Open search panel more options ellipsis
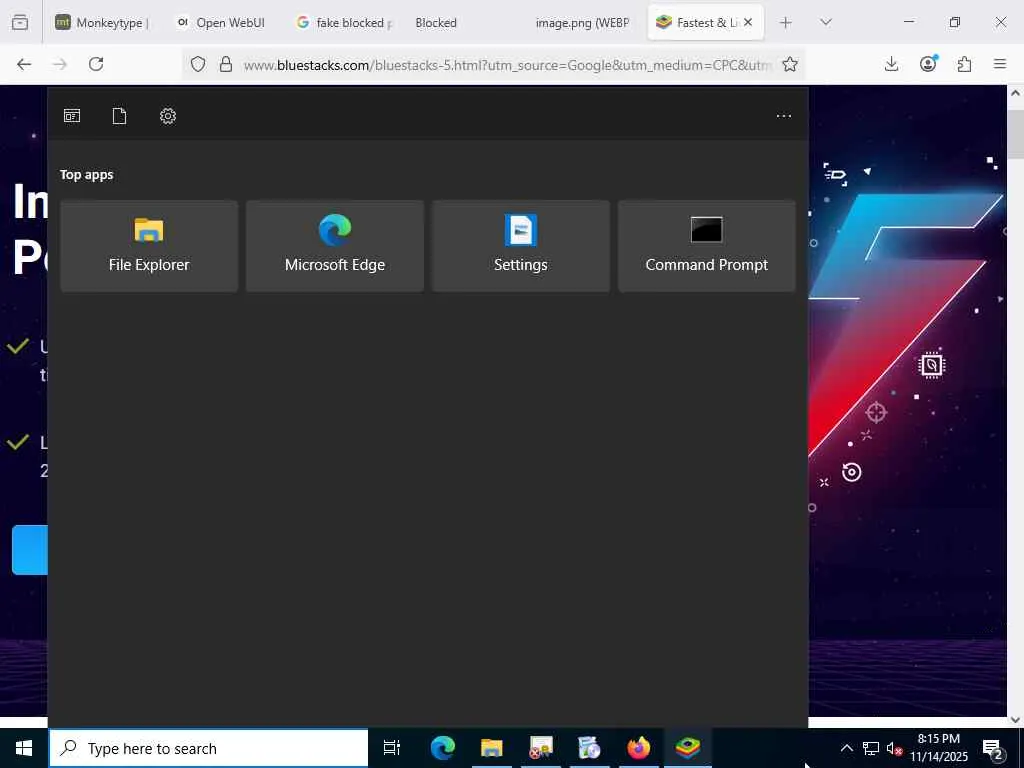The height and width of the screenshot is (768, 1024). tap(784, 116)
